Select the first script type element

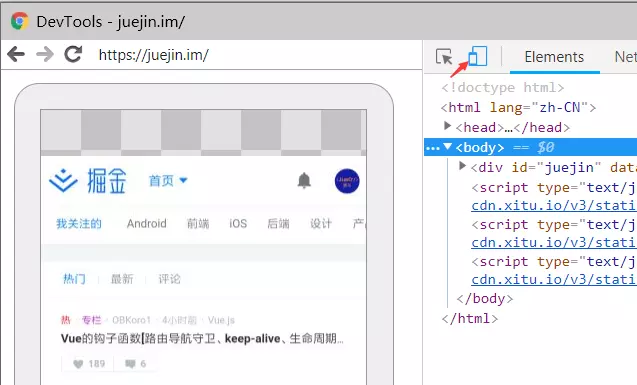[554, 188]
